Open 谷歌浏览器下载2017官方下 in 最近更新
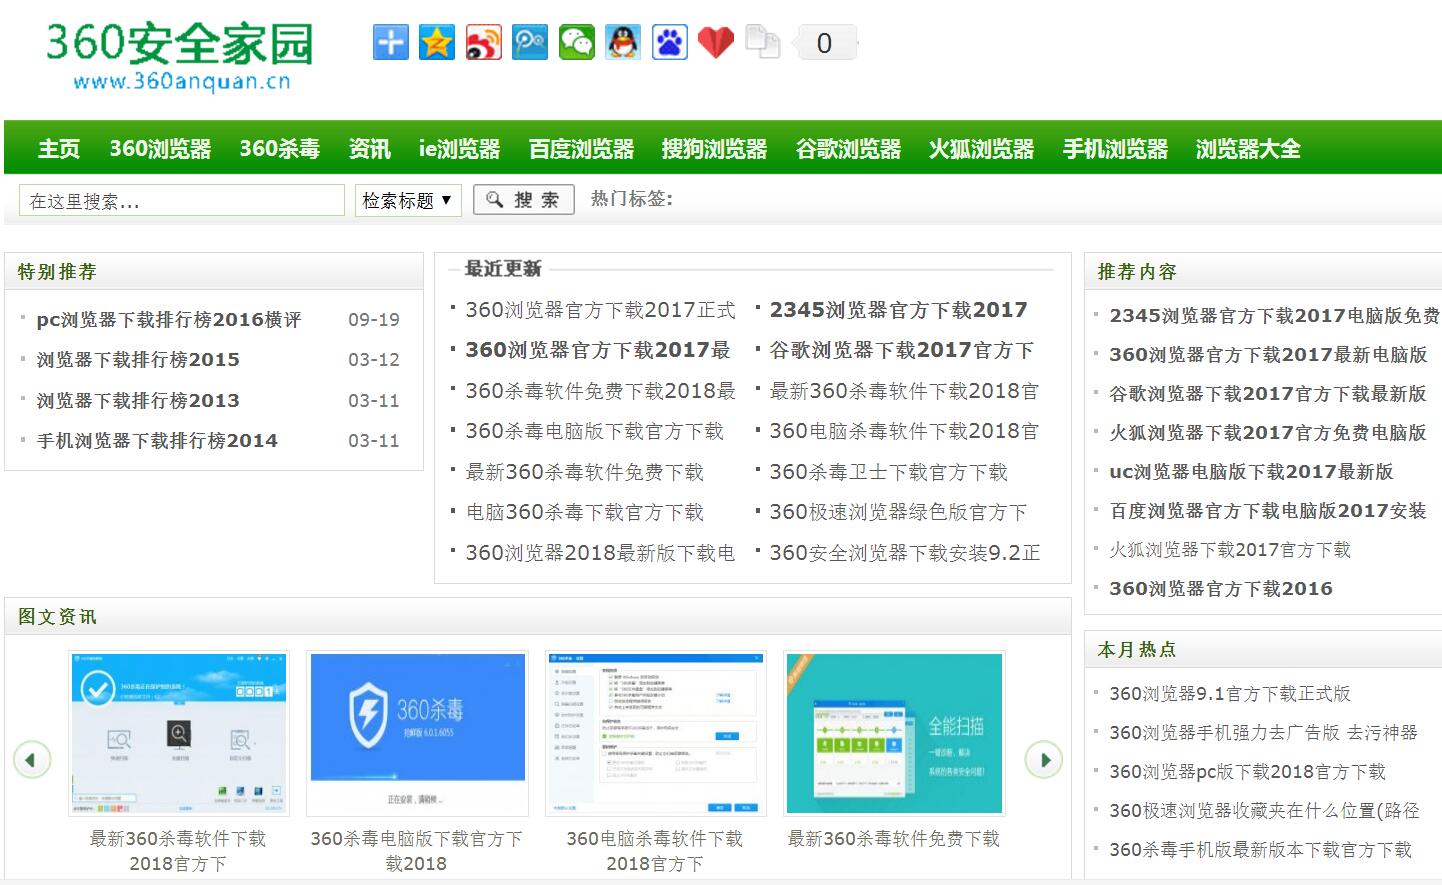 pos(901,351)
